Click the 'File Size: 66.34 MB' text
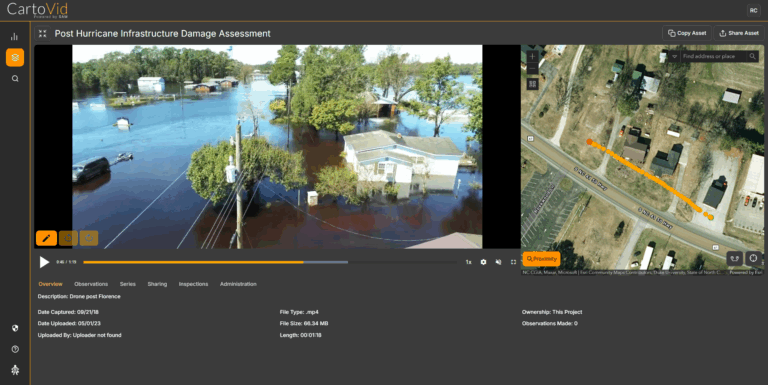The width and height of the screenshot is (768, 385). (x=304, y=323)
